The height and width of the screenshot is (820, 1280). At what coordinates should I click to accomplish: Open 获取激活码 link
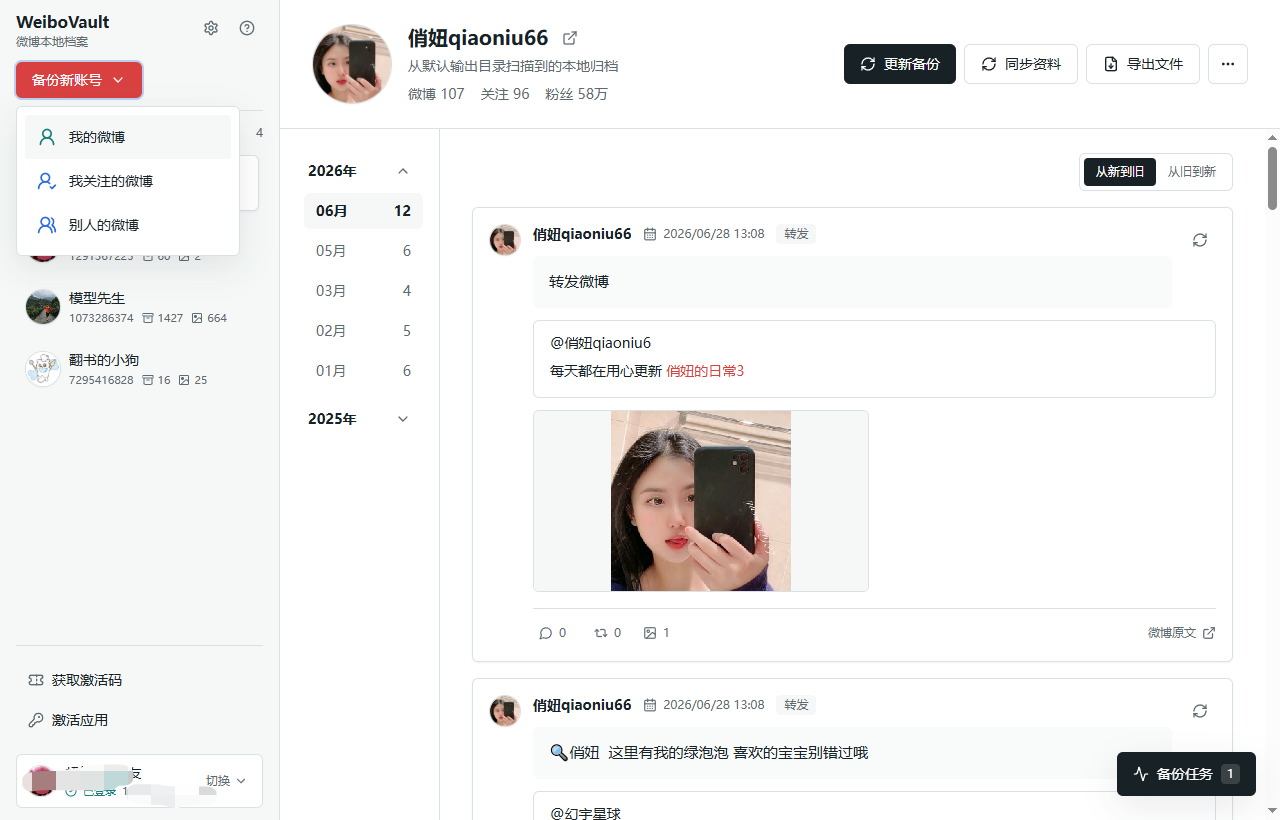75,680
